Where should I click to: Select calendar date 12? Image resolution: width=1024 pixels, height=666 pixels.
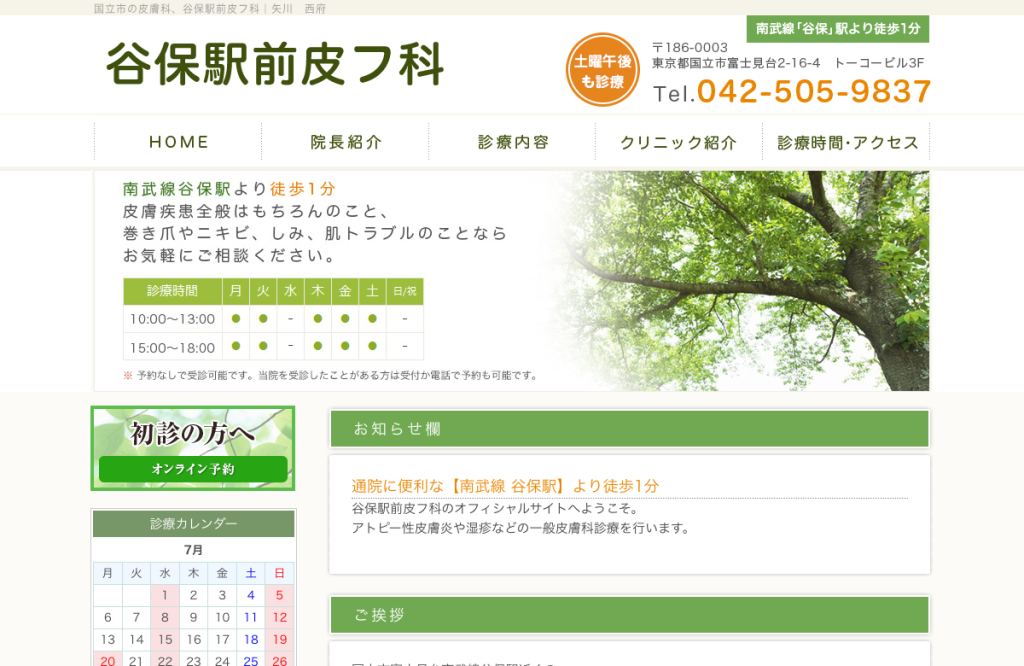coord(280,617)
